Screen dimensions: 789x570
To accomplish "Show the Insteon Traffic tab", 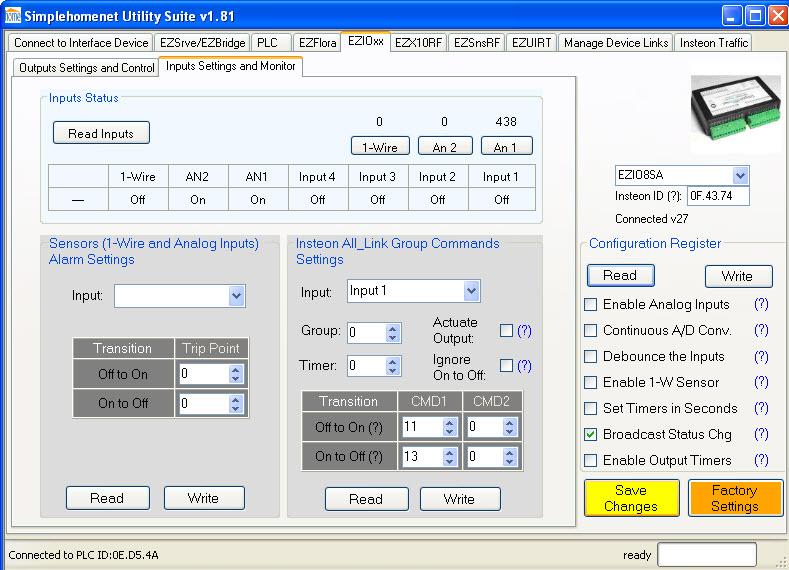I will tap(714, 43).
